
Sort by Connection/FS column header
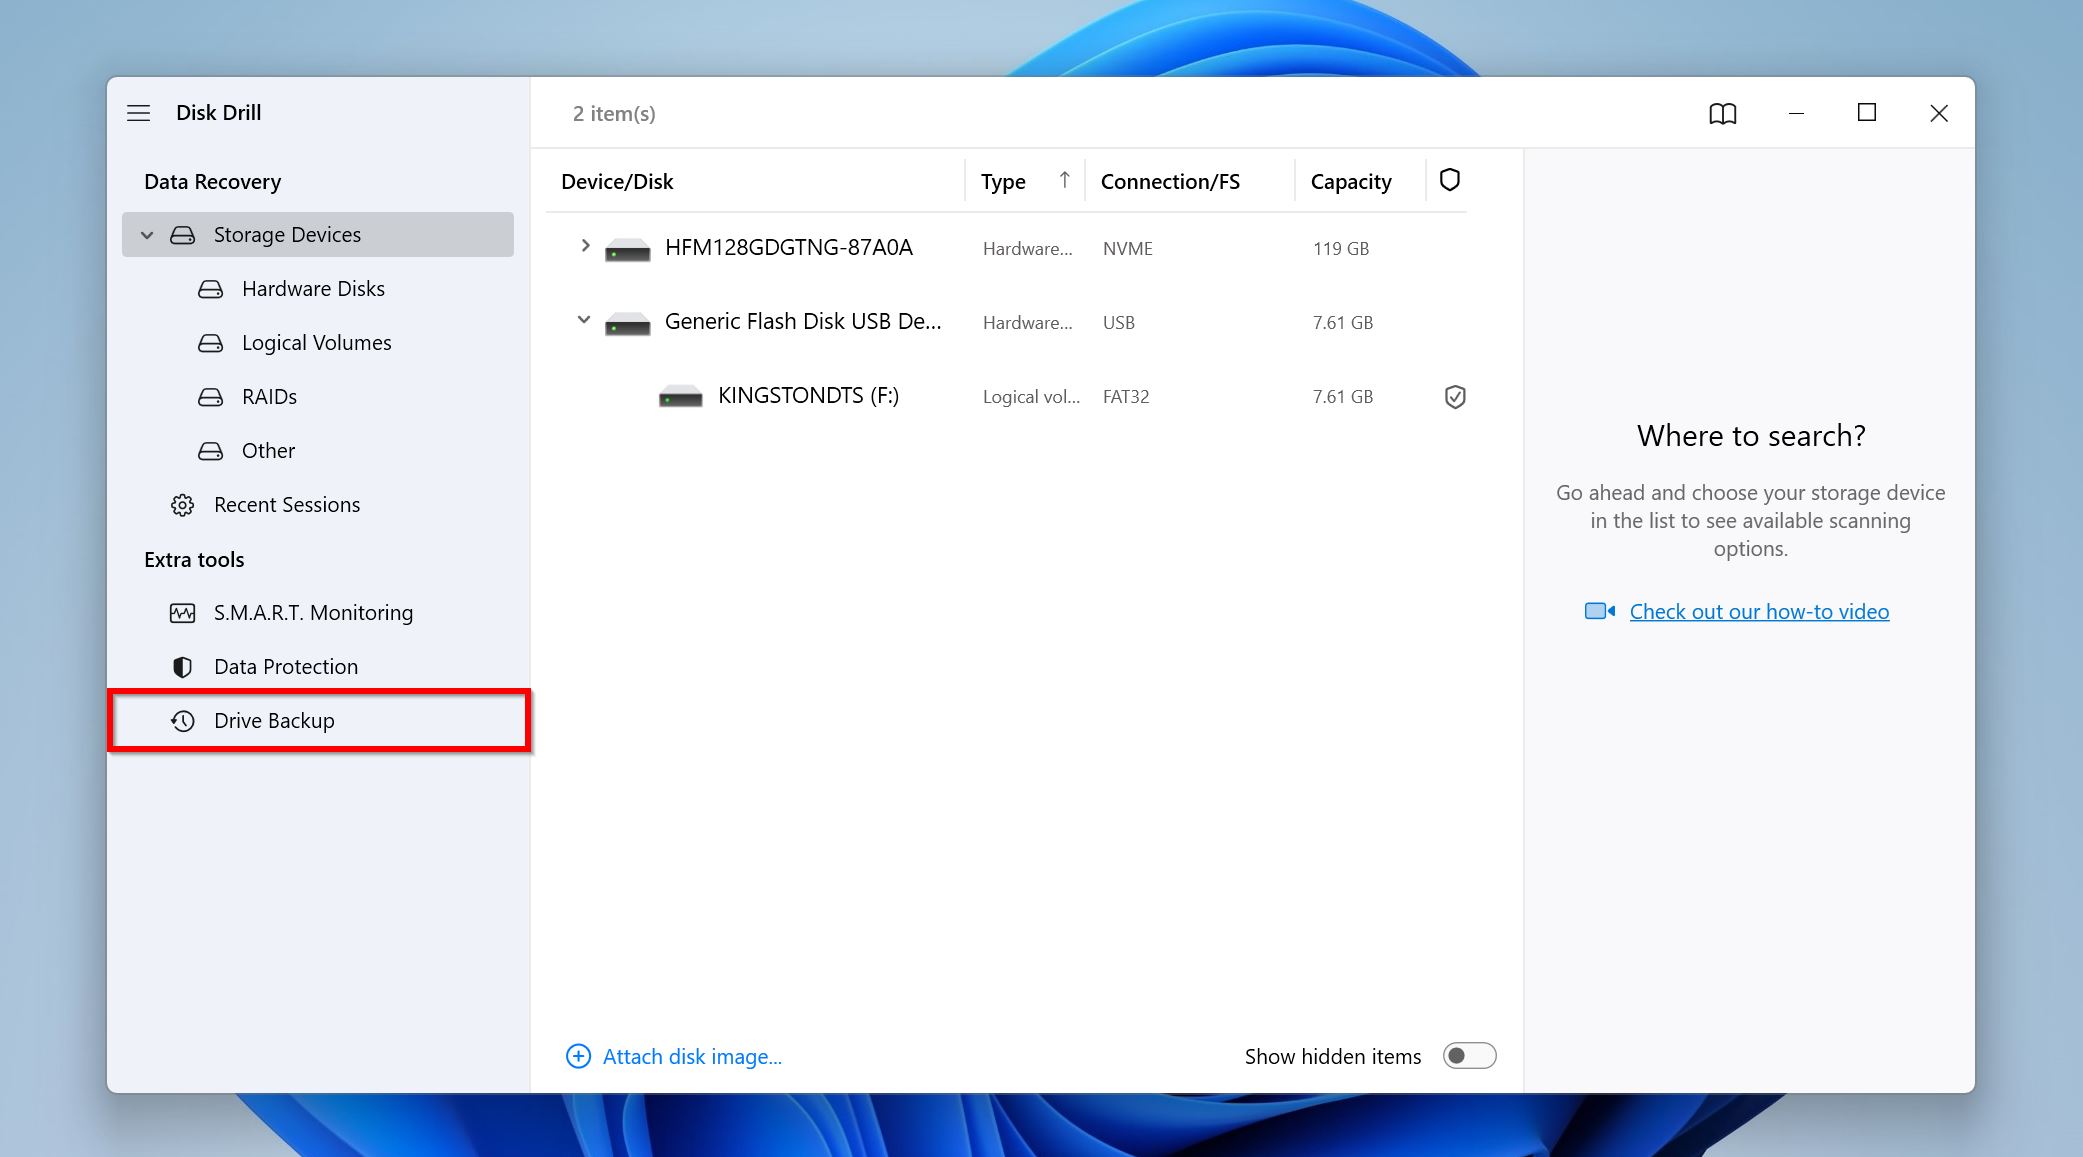pyautogui.click(x=1170, y=182)
